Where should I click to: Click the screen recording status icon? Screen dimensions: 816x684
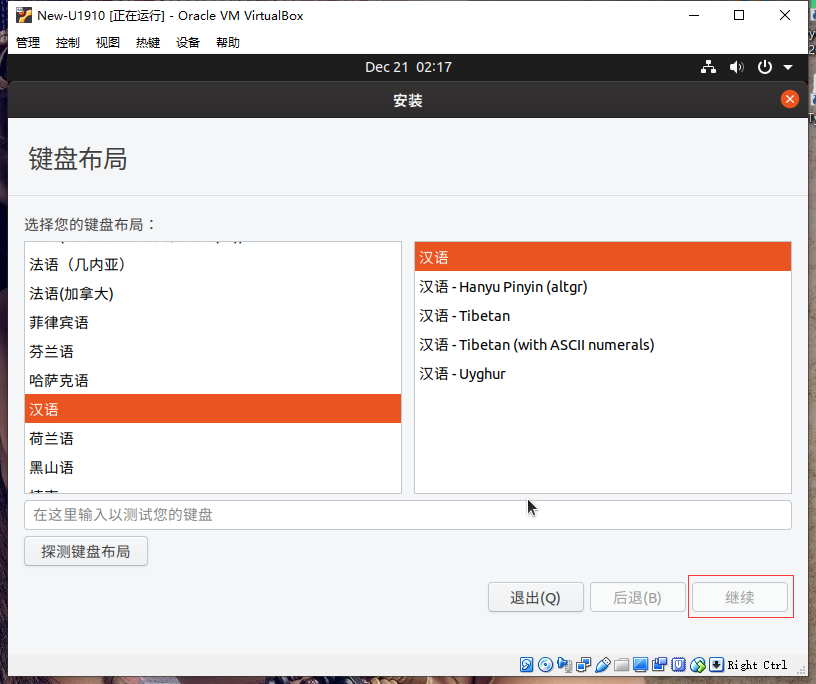point(659,665)
